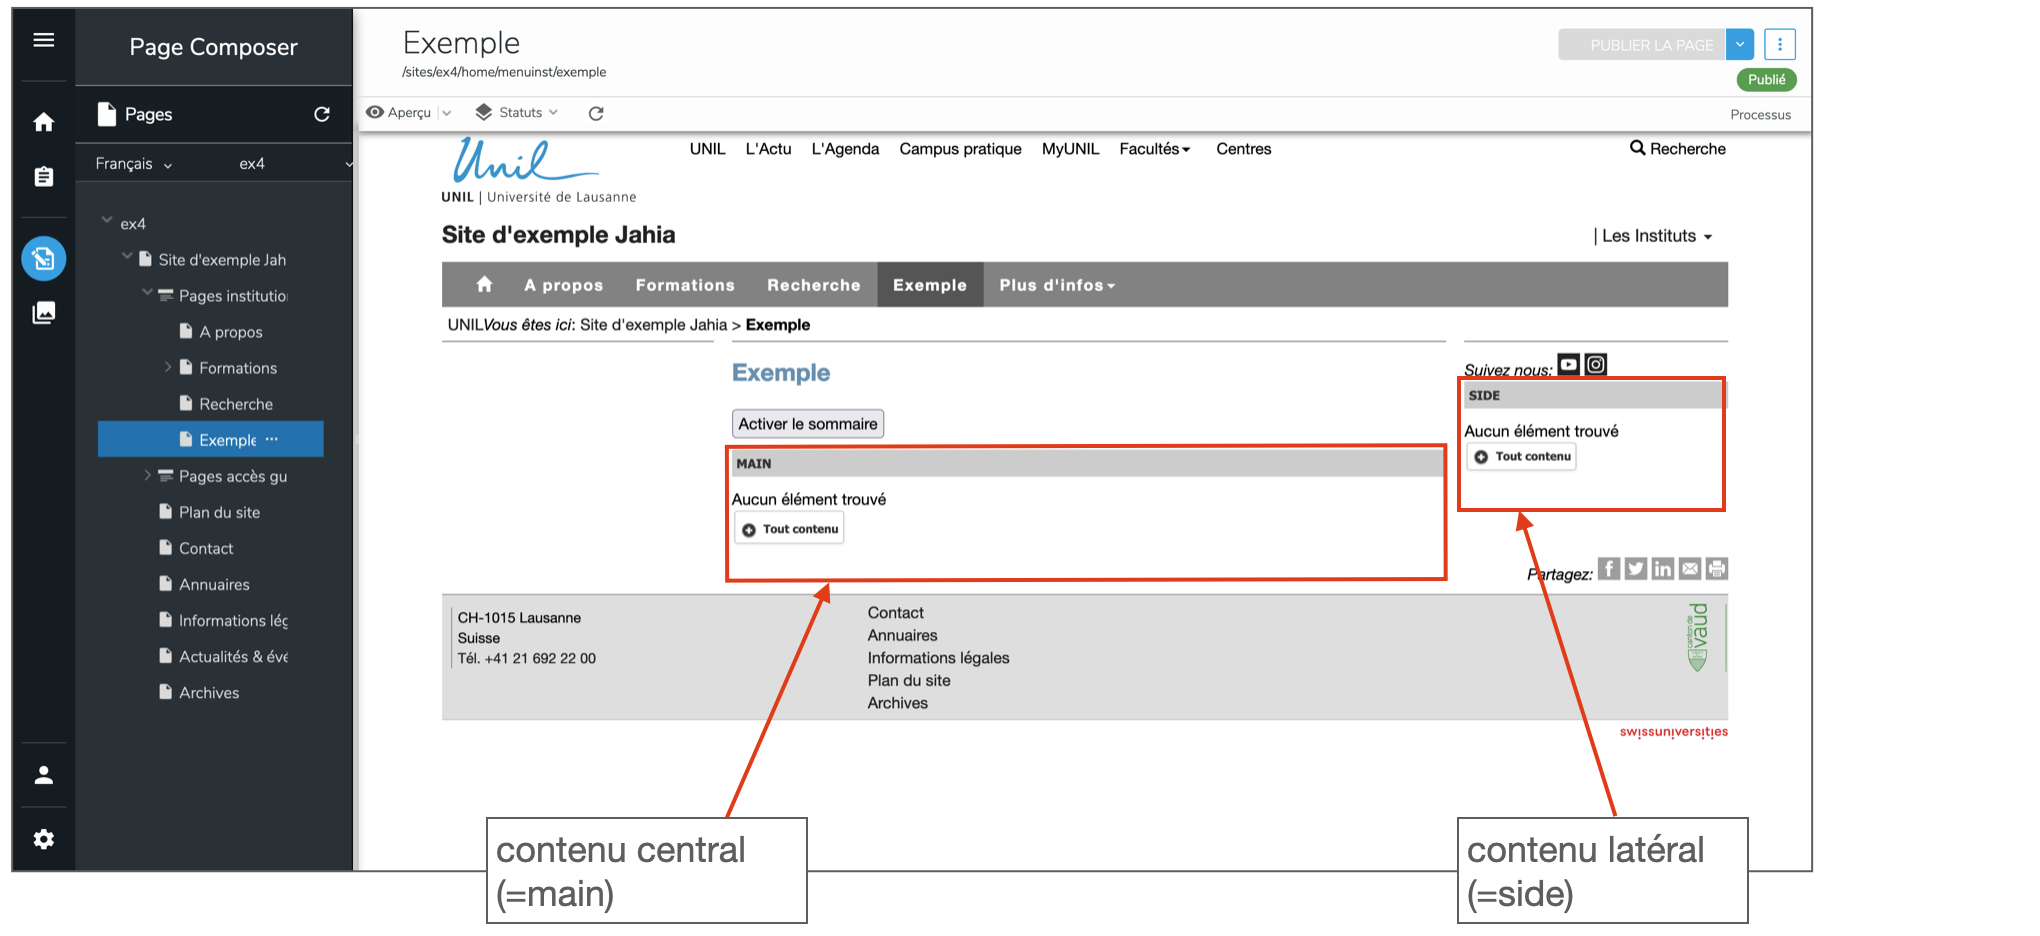2040x936 pixels.
Task: Open the settings gear icon
Action: [x=43, y=839]
